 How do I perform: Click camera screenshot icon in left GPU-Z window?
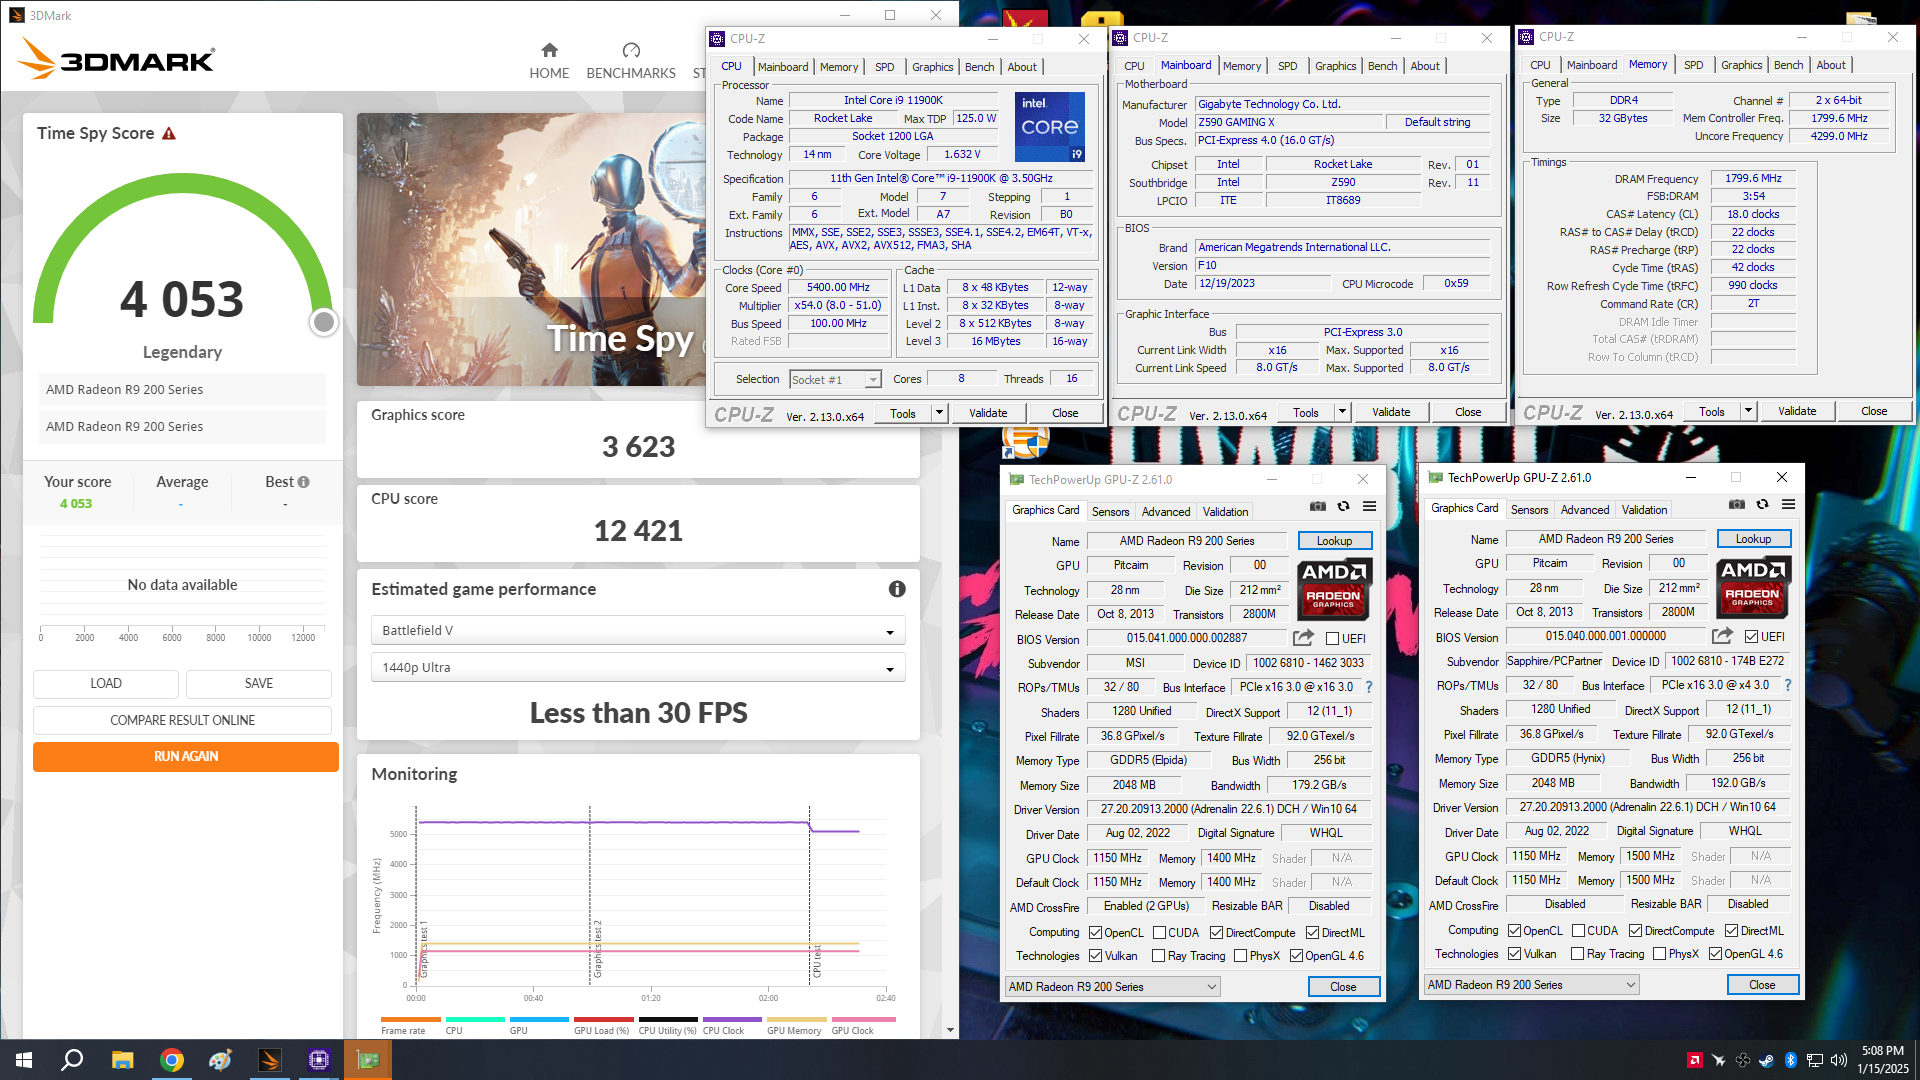(x=1318, y=506)
